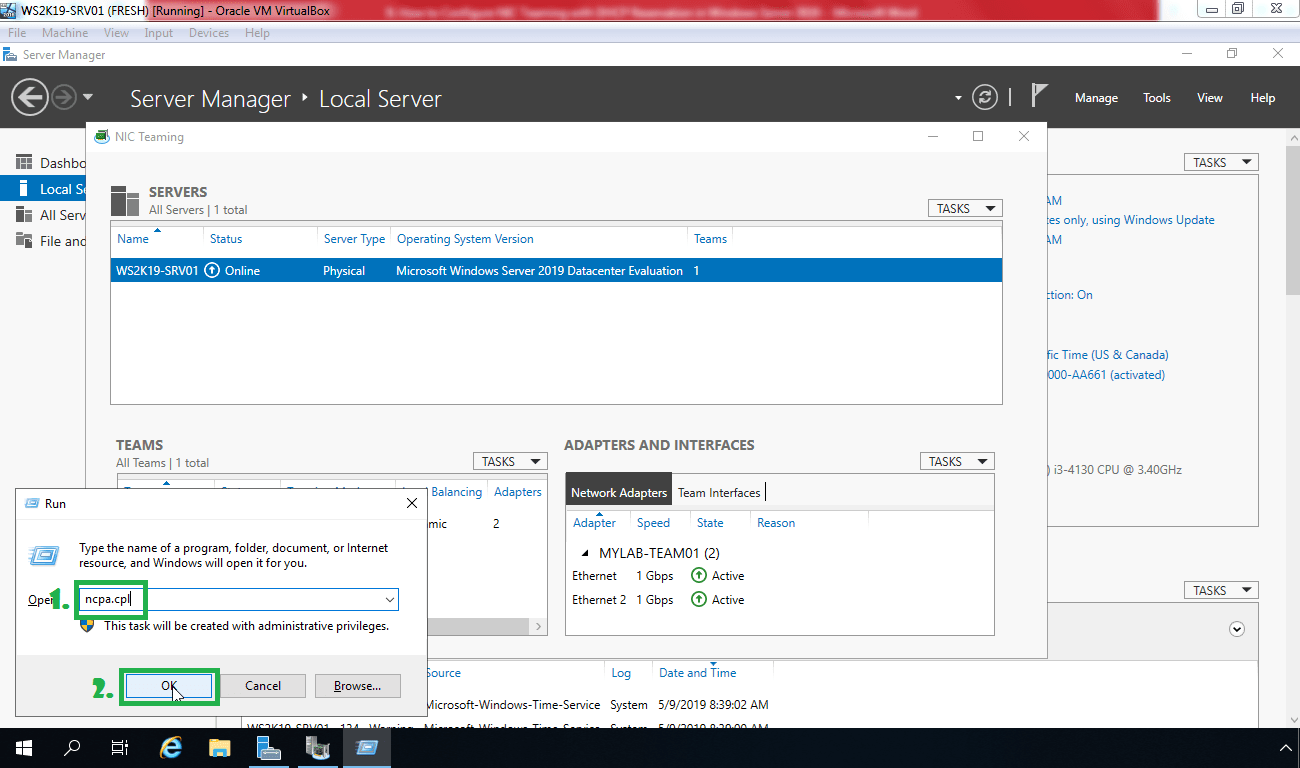Launch Internet Explorer from the taskbar
Viewport: 1300px width, 768px height.
(172, 747)
